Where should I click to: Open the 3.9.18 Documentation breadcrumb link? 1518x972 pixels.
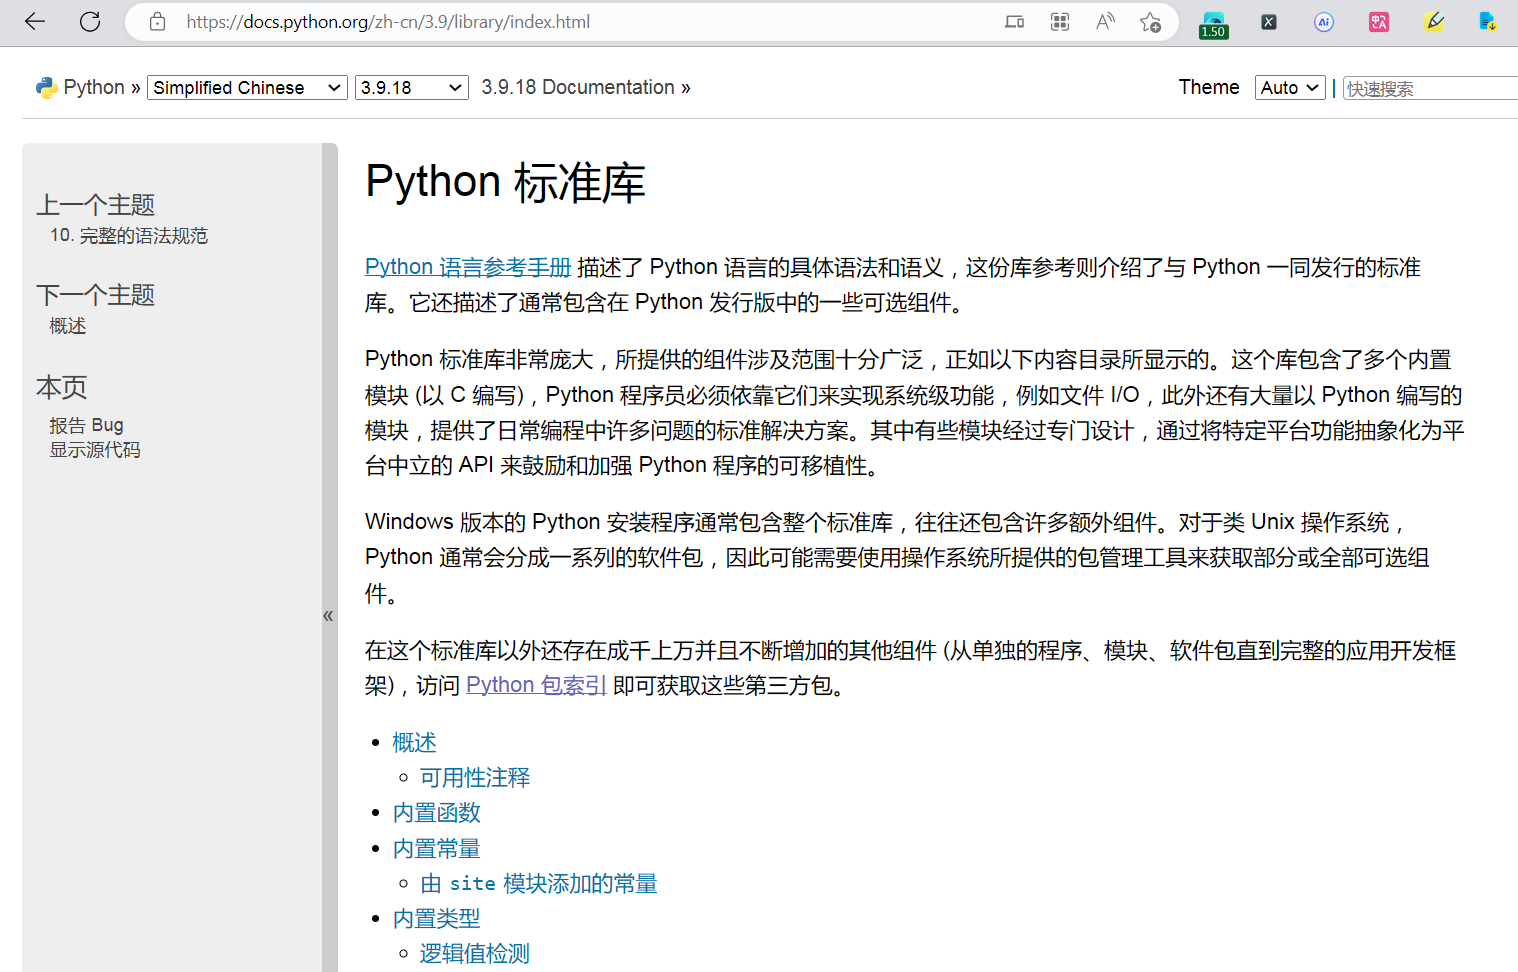coord(578,88)
